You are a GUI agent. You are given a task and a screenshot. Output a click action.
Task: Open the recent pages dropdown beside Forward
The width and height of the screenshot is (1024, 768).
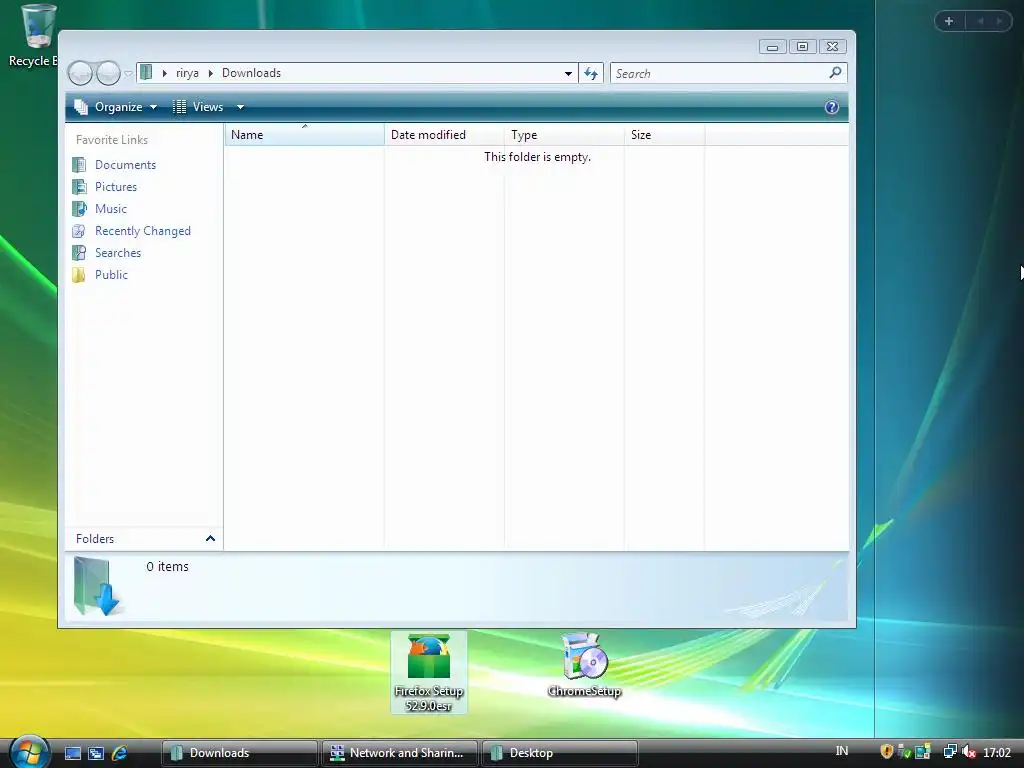pyautogui.click(x=128, y=73)
